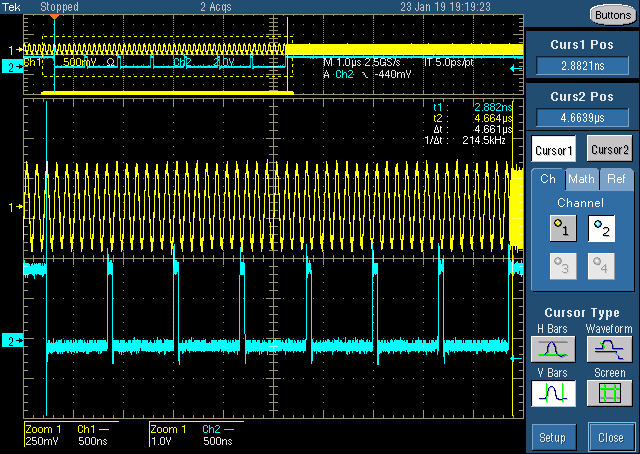Open the Ch source tab

tap(547, 179)
